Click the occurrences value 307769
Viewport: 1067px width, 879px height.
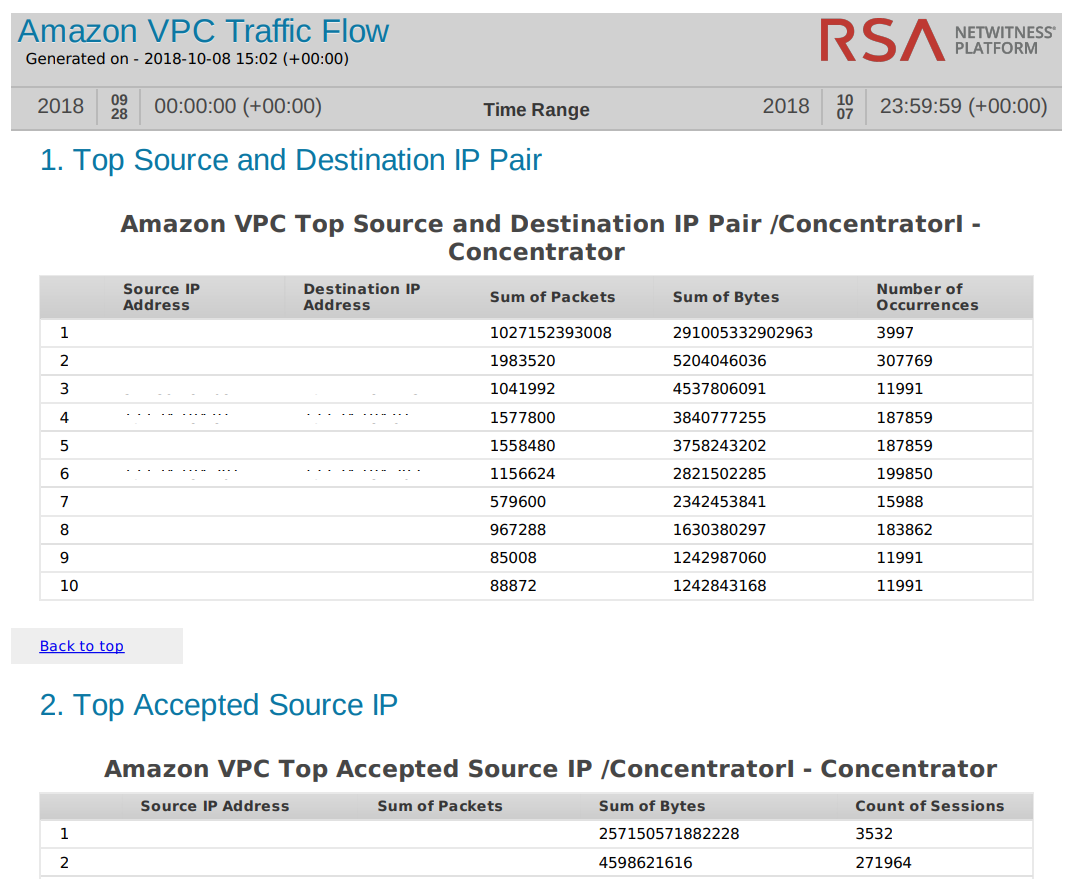click(x=904, y=361)
